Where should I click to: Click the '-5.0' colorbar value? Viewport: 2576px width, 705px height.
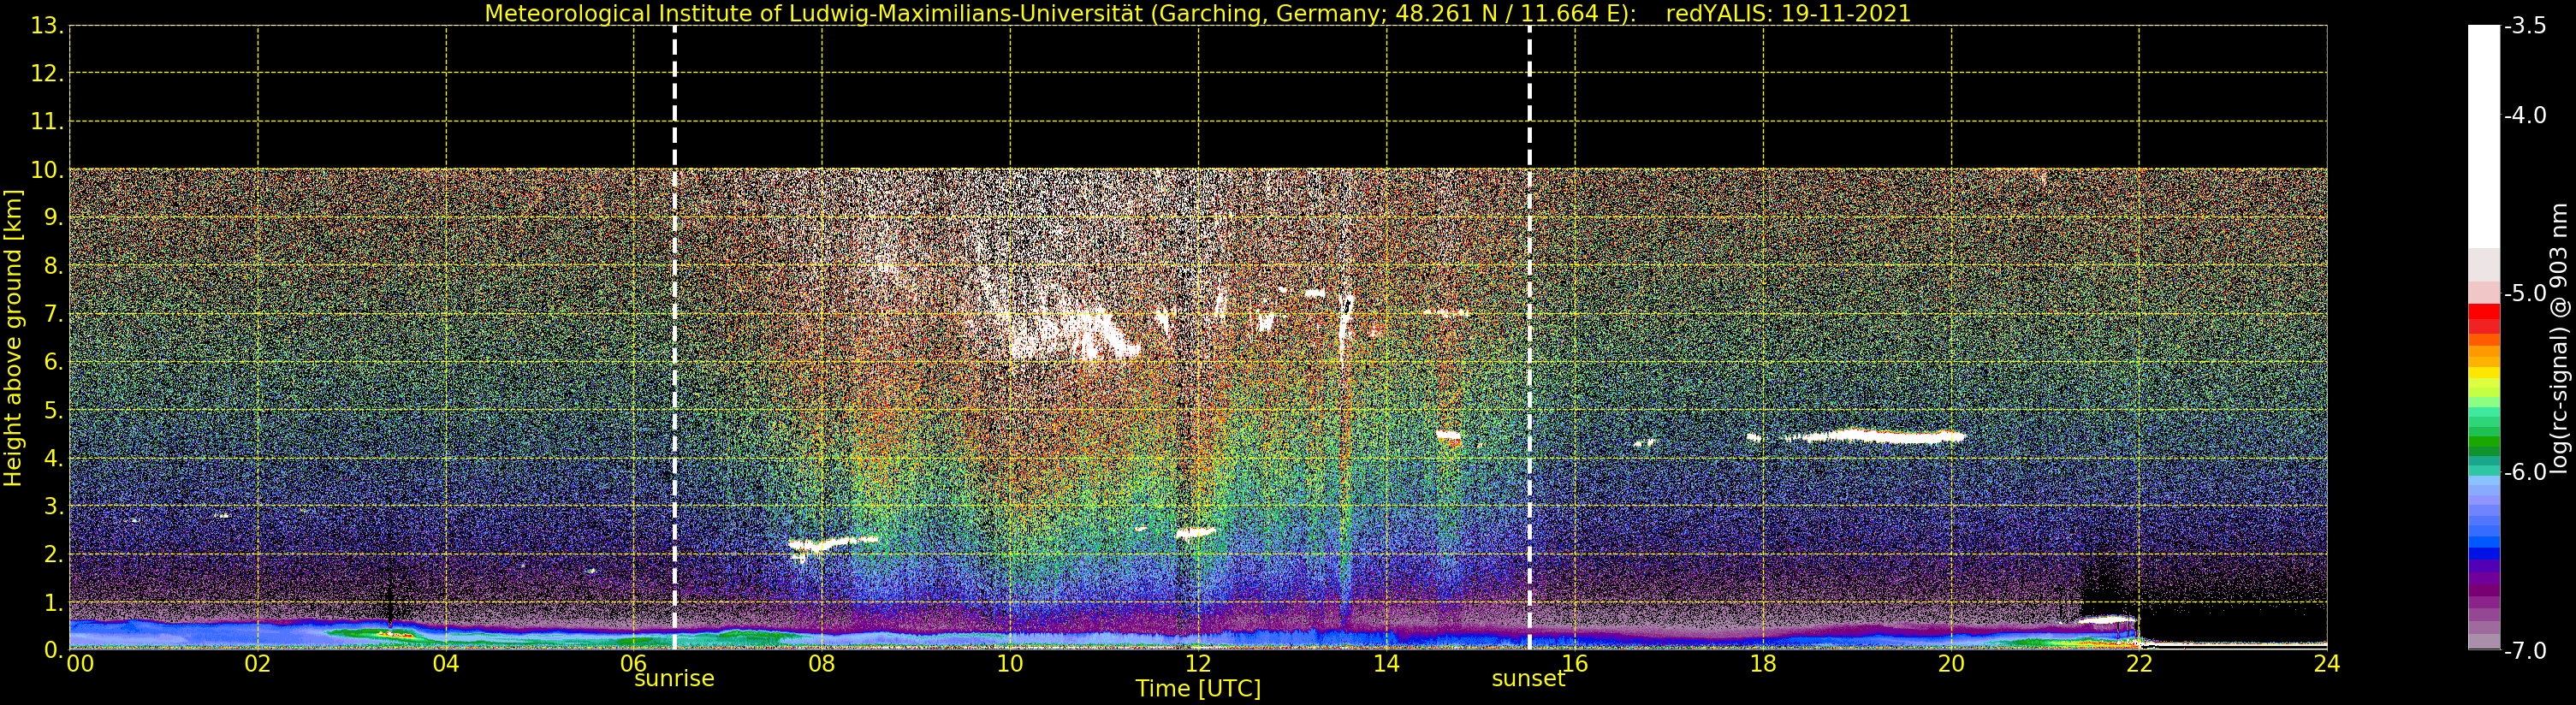coord(2525,293)
